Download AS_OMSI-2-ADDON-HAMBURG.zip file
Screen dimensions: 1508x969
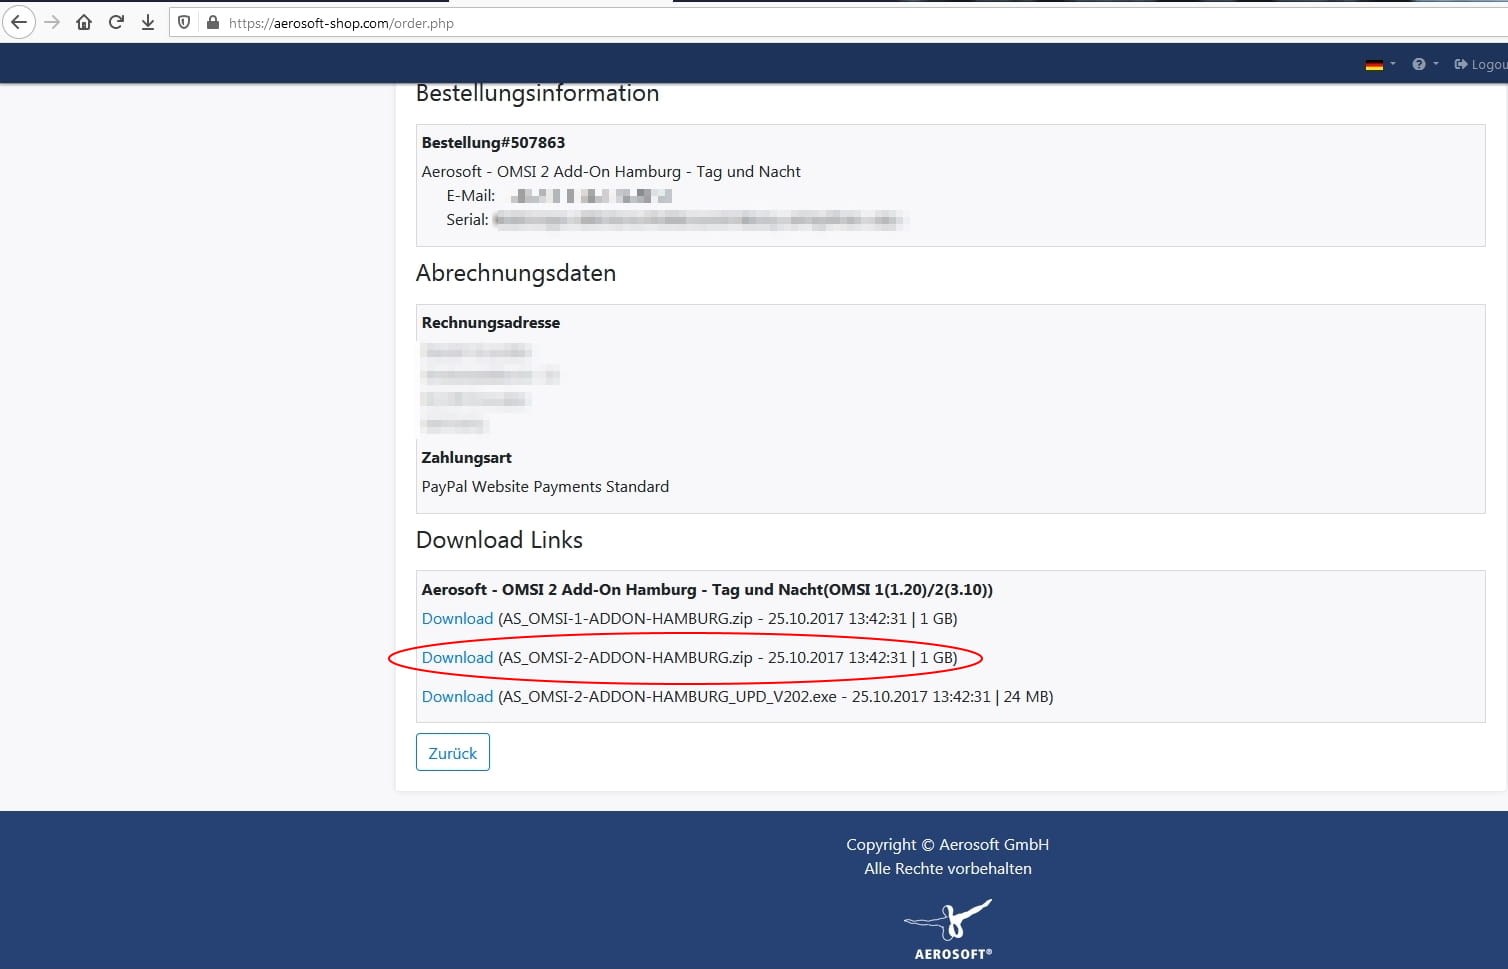pyautogui.click(x=457, y=657)
